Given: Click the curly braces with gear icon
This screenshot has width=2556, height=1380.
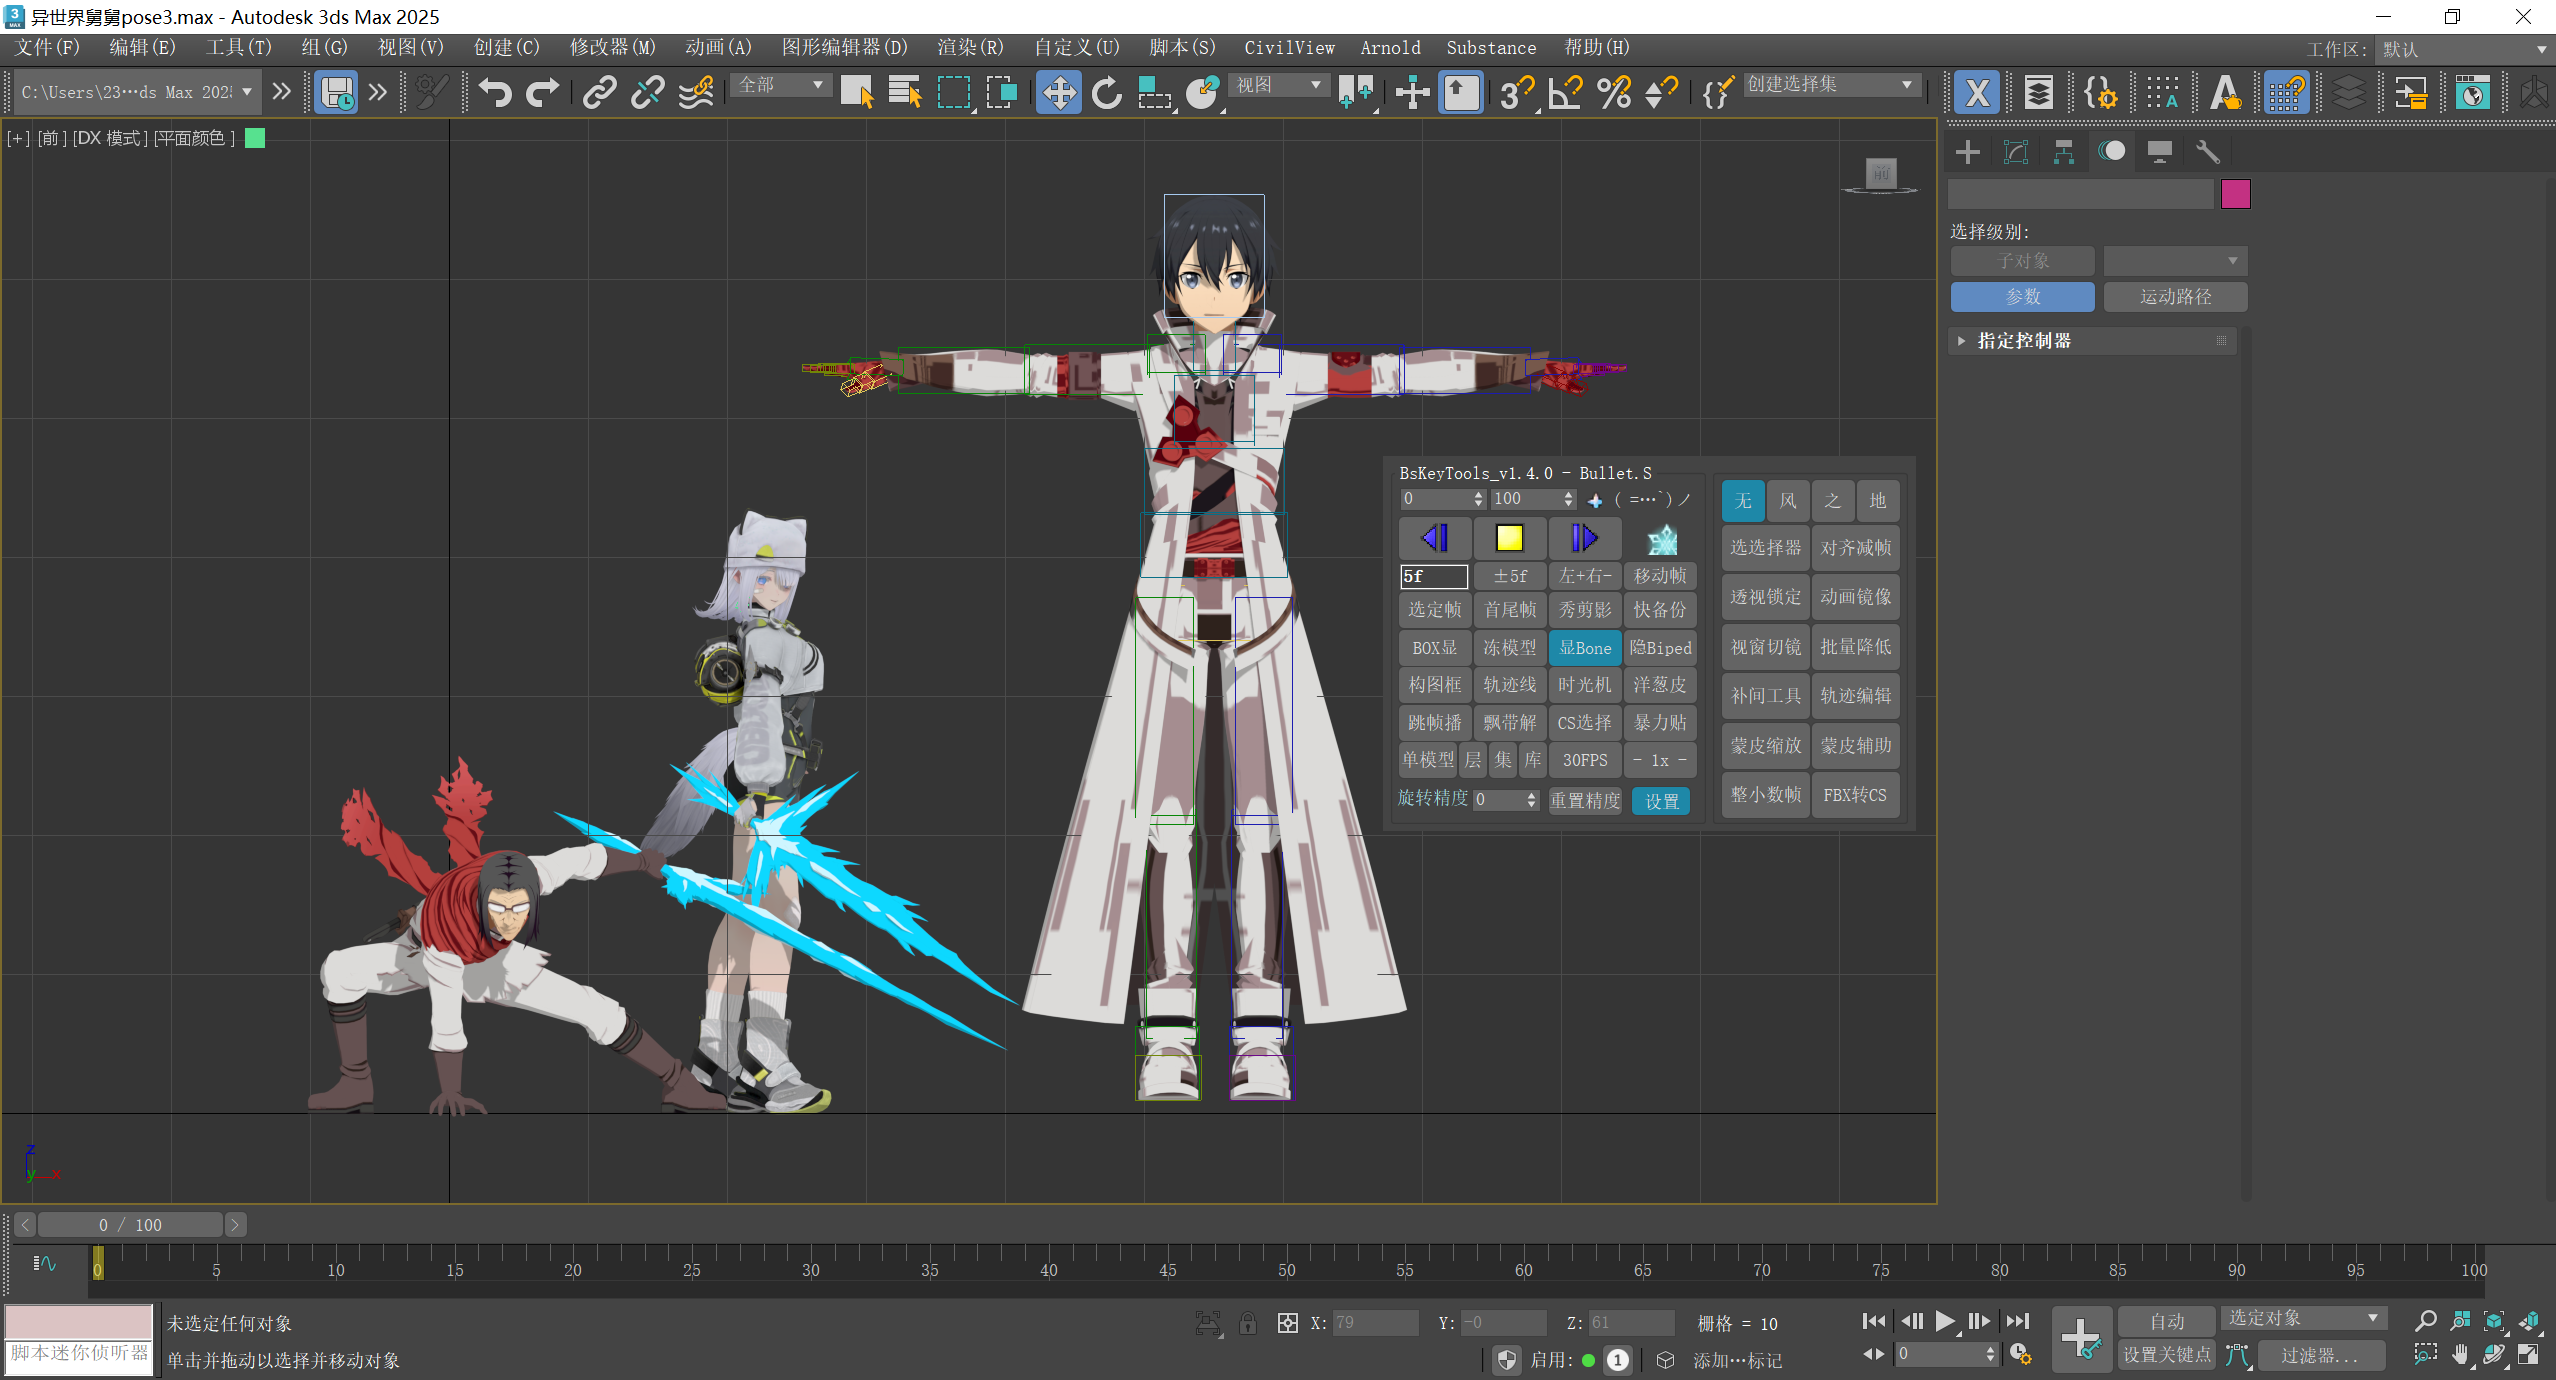Looking at the screenshot, I should pyautogui.click(x=2099, y=93).
